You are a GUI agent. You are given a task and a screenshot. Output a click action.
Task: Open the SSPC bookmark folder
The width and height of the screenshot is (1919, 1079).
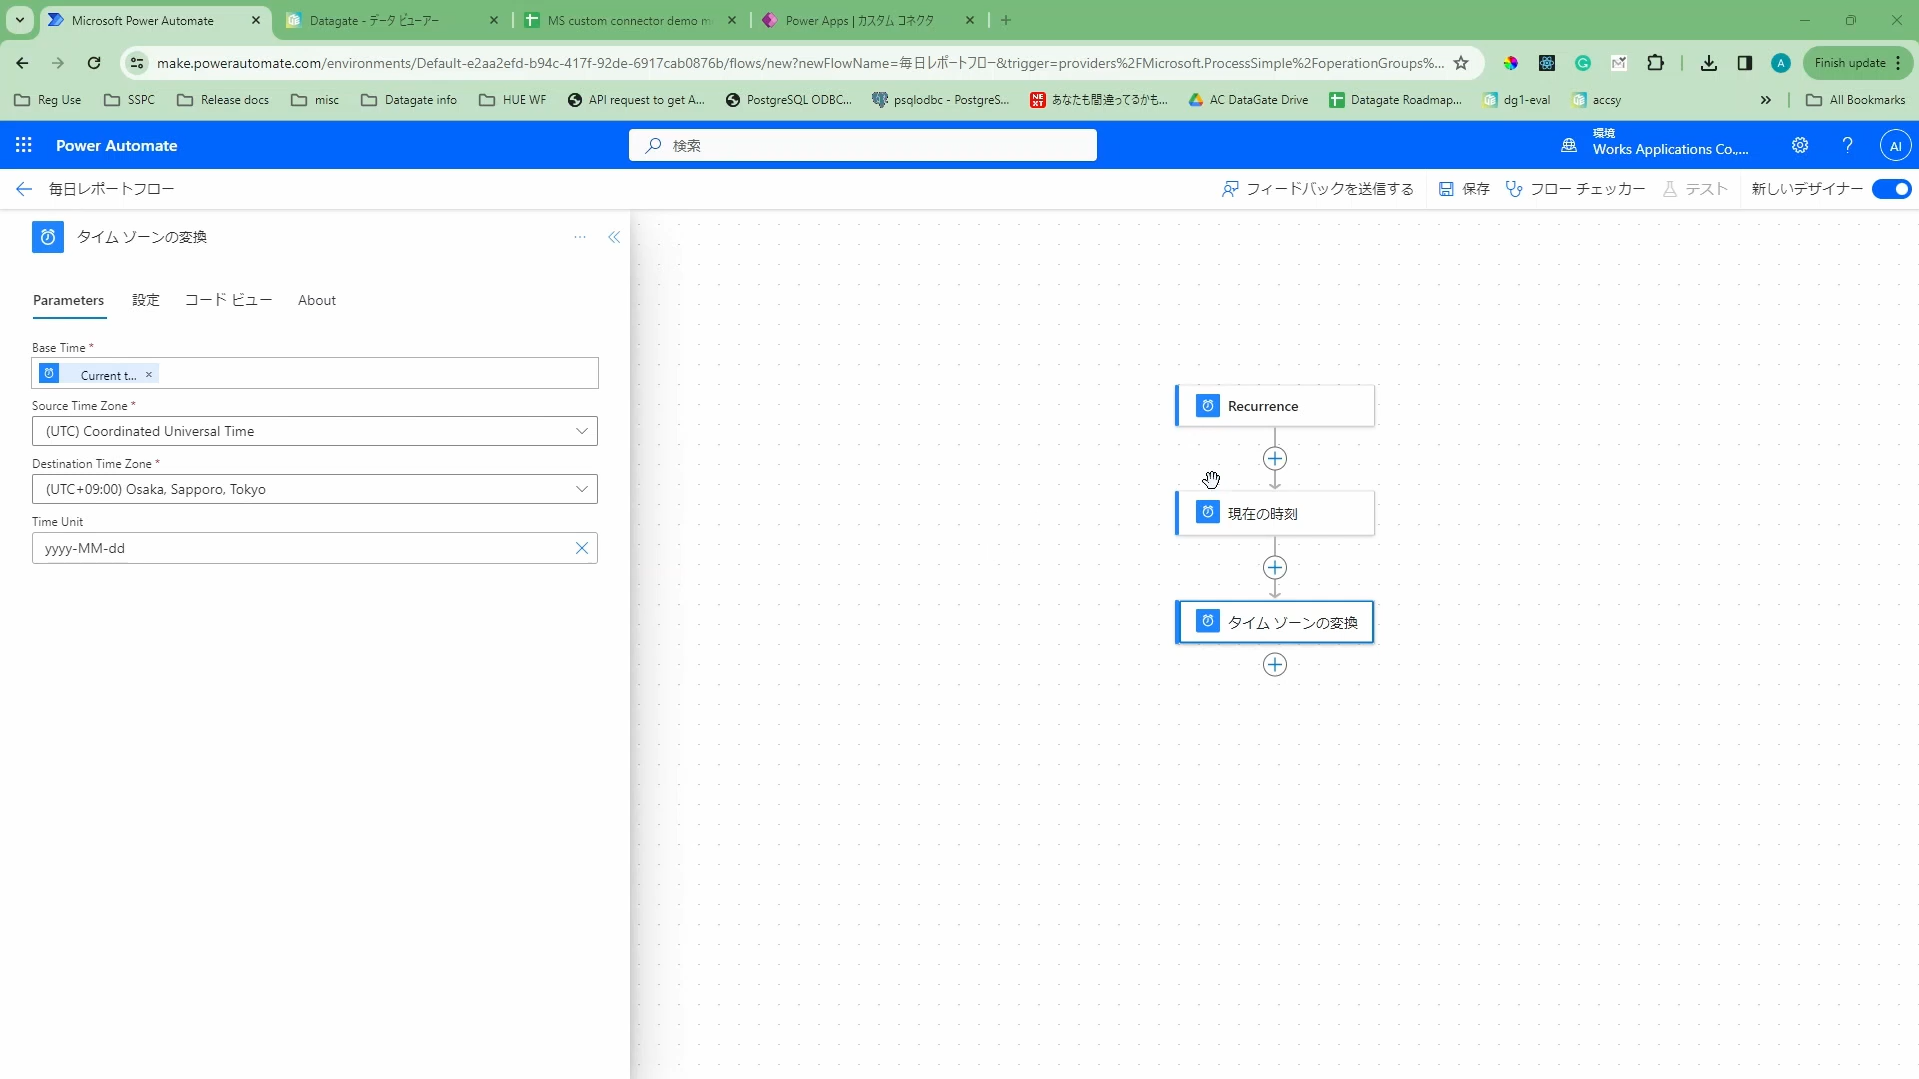coord(130,100)
